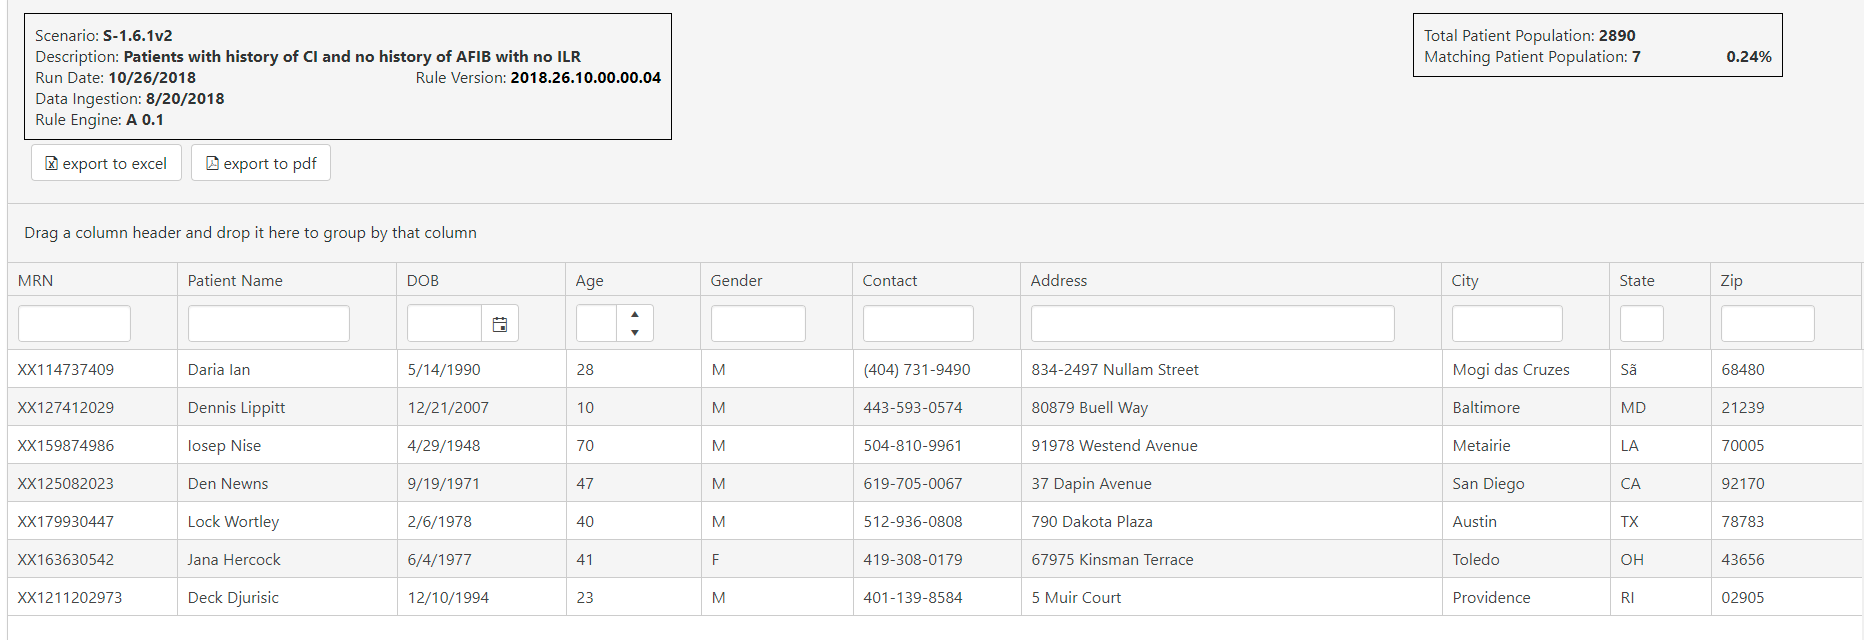The image size is (1864, 640).
Task: Focus the MRN filter input
Action: click(x=74, y=324)
